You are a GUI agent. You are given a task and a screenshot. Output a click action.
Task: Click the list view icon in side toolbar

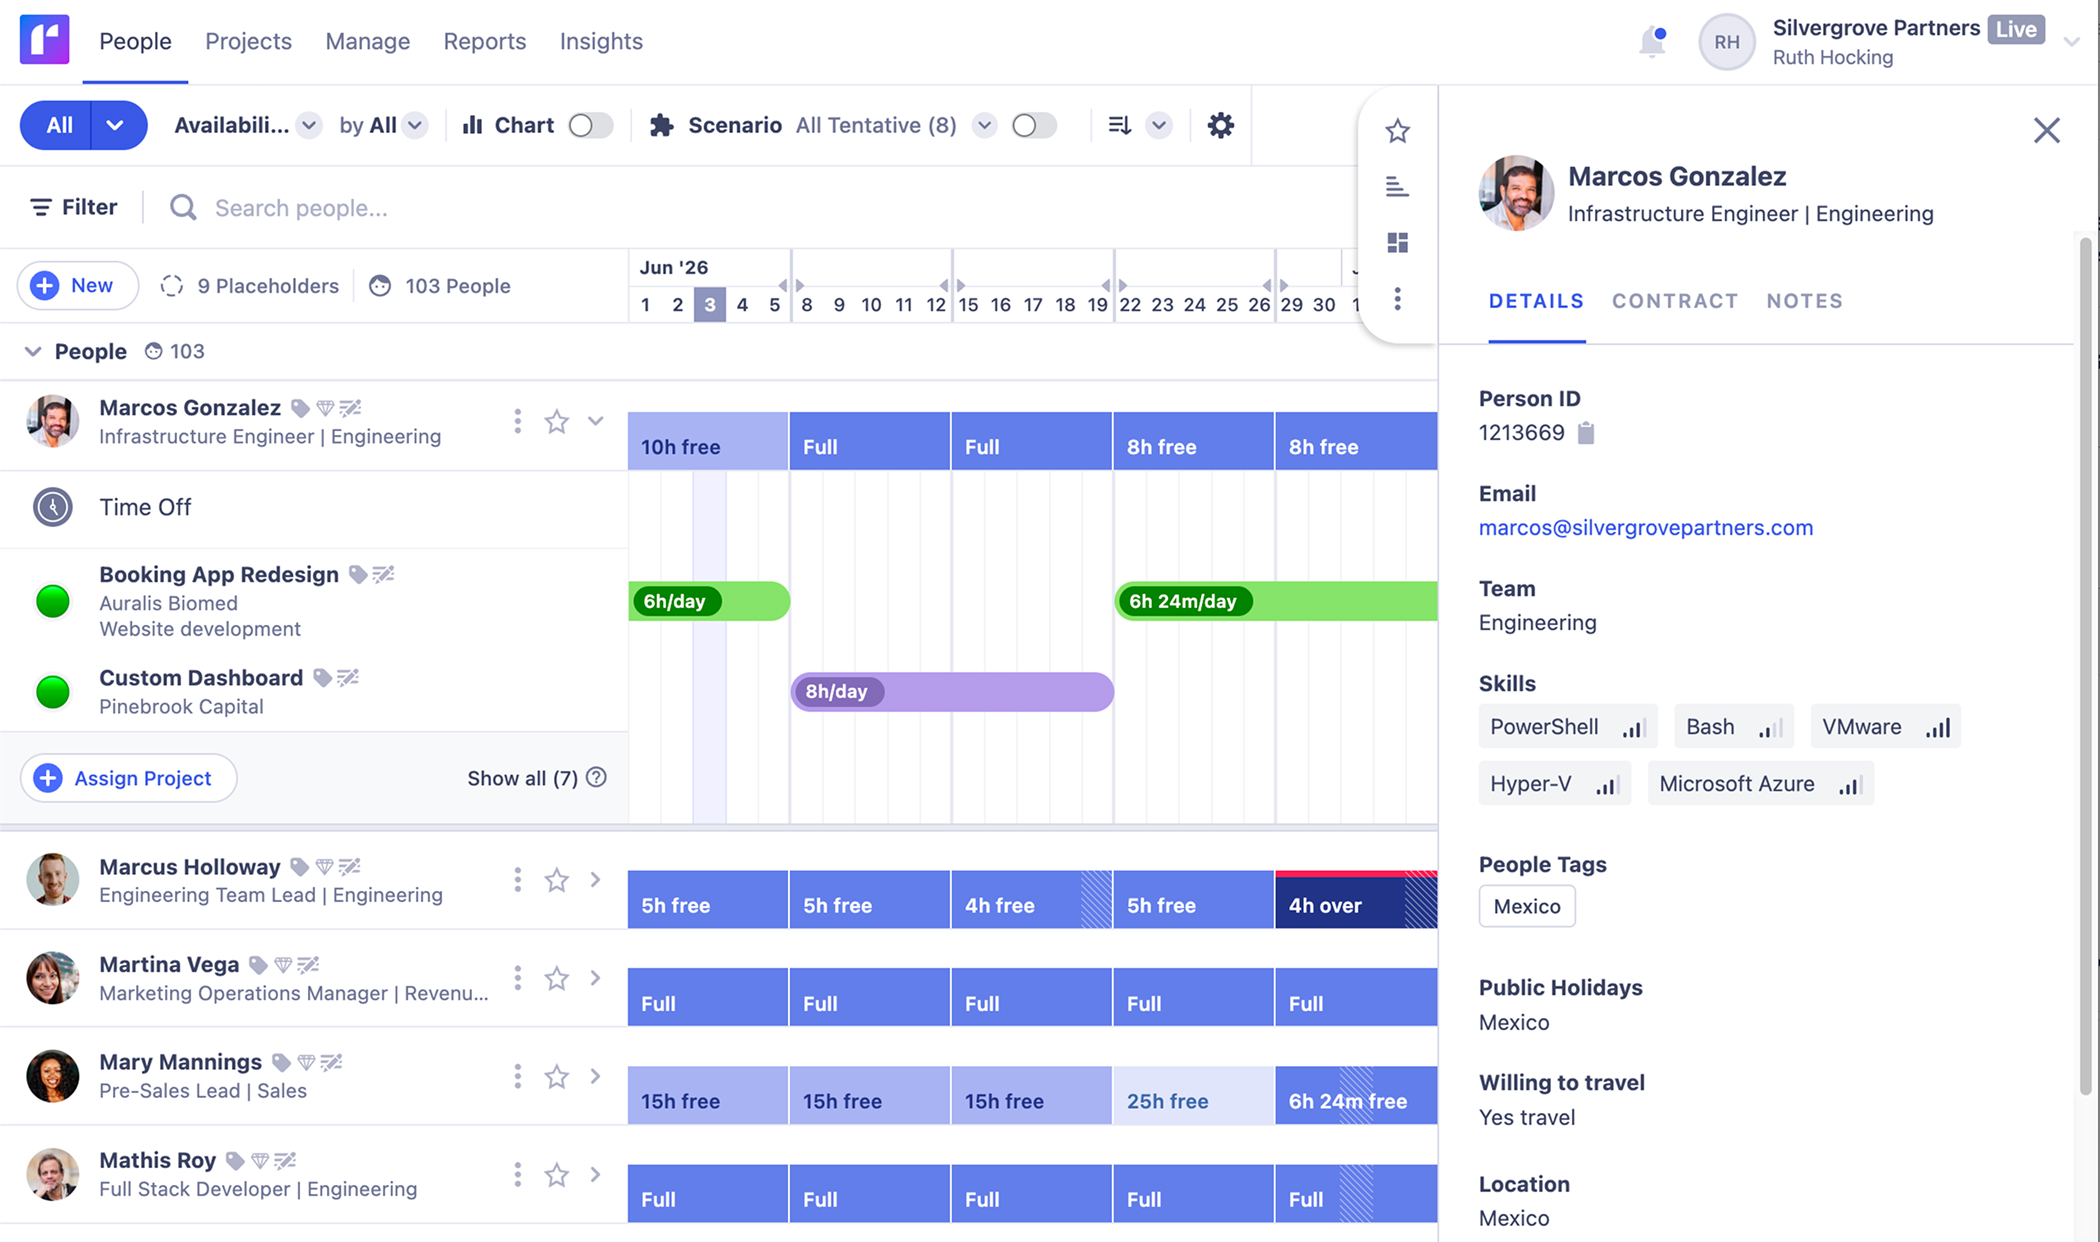(x=1397, y=187)
